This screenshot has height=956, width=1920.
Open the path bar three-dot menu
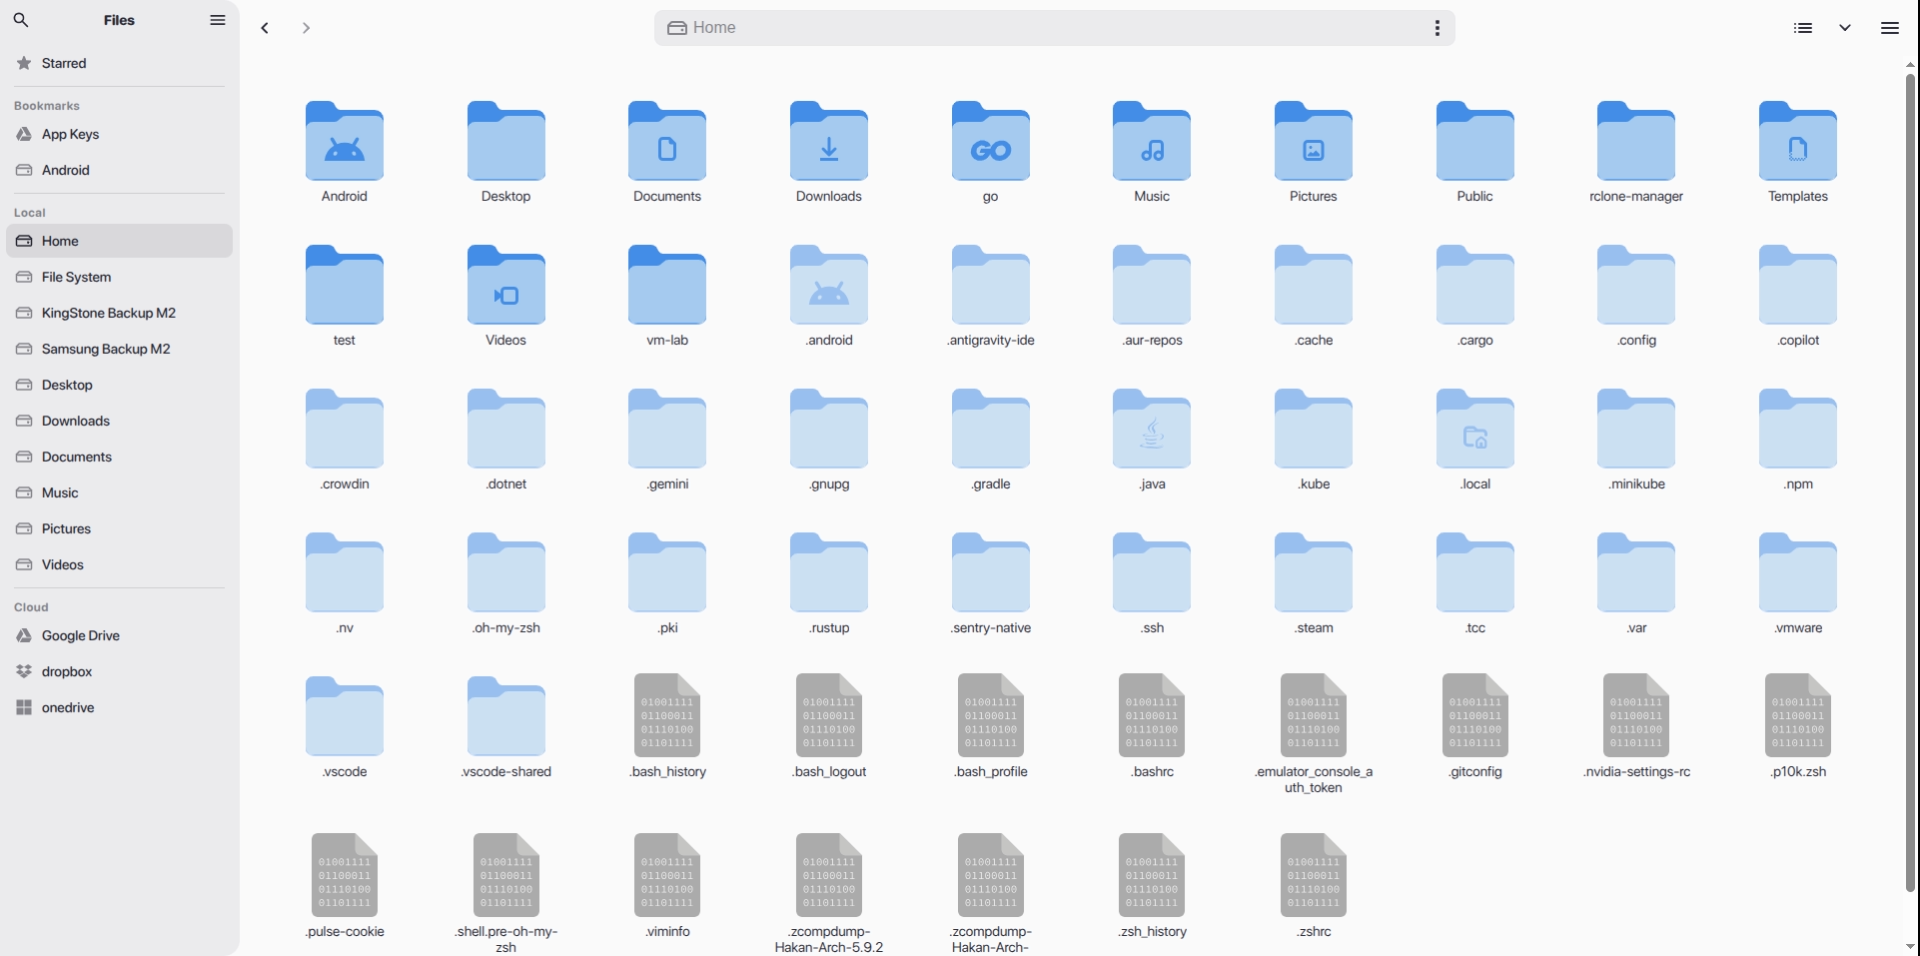click(1437, 28)
